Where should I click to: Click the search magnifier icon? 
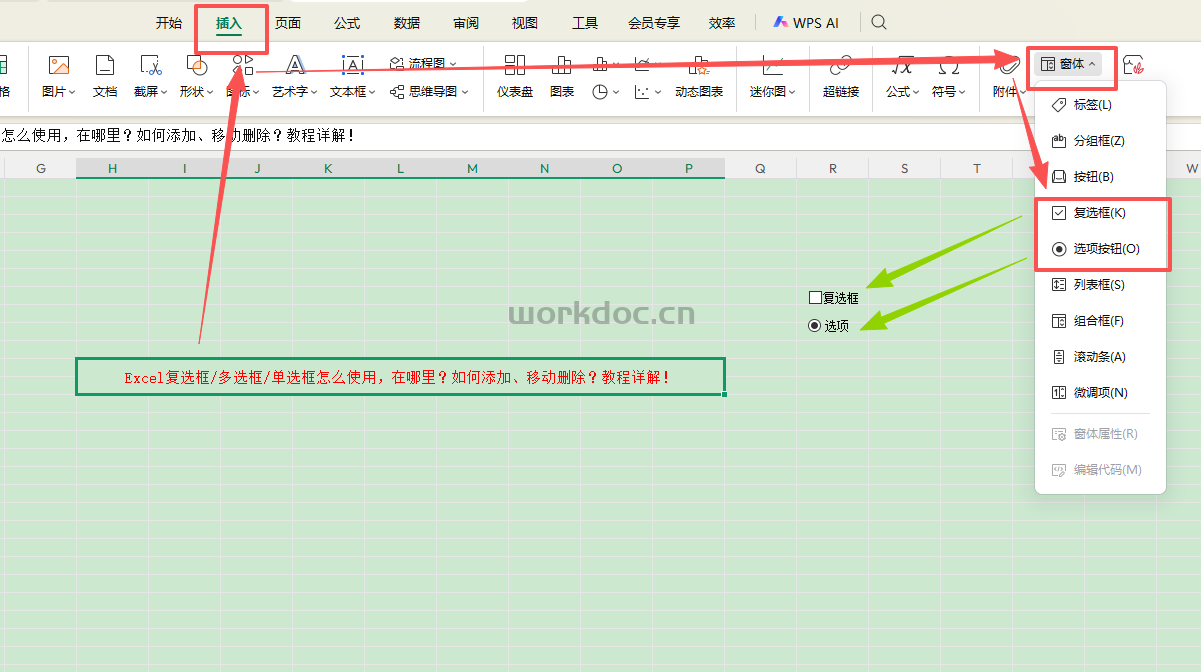click(x=878, y=22)
